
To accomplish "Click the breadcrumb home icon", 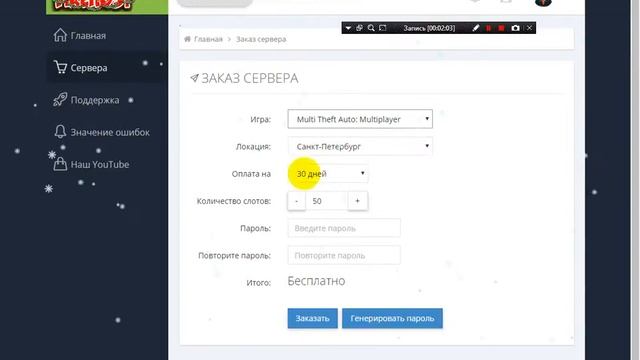I will [187, 39].
